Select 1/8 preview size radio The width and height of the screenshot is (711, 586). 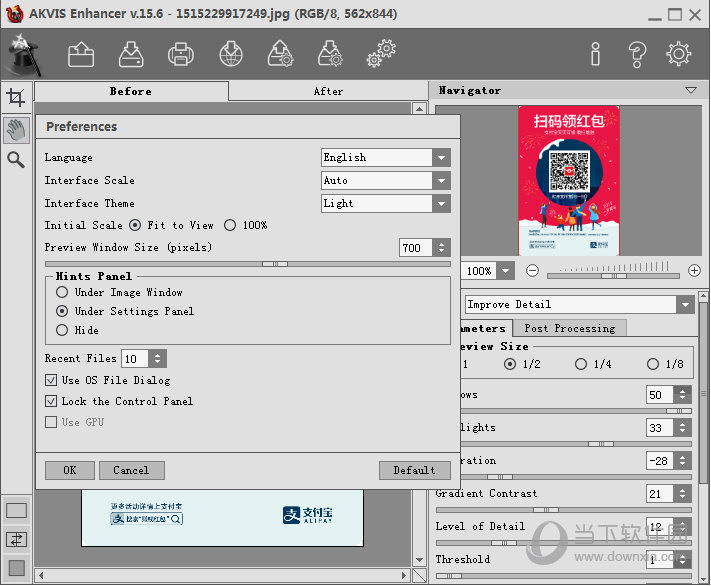pyautogui.click(x=653, y=364)
